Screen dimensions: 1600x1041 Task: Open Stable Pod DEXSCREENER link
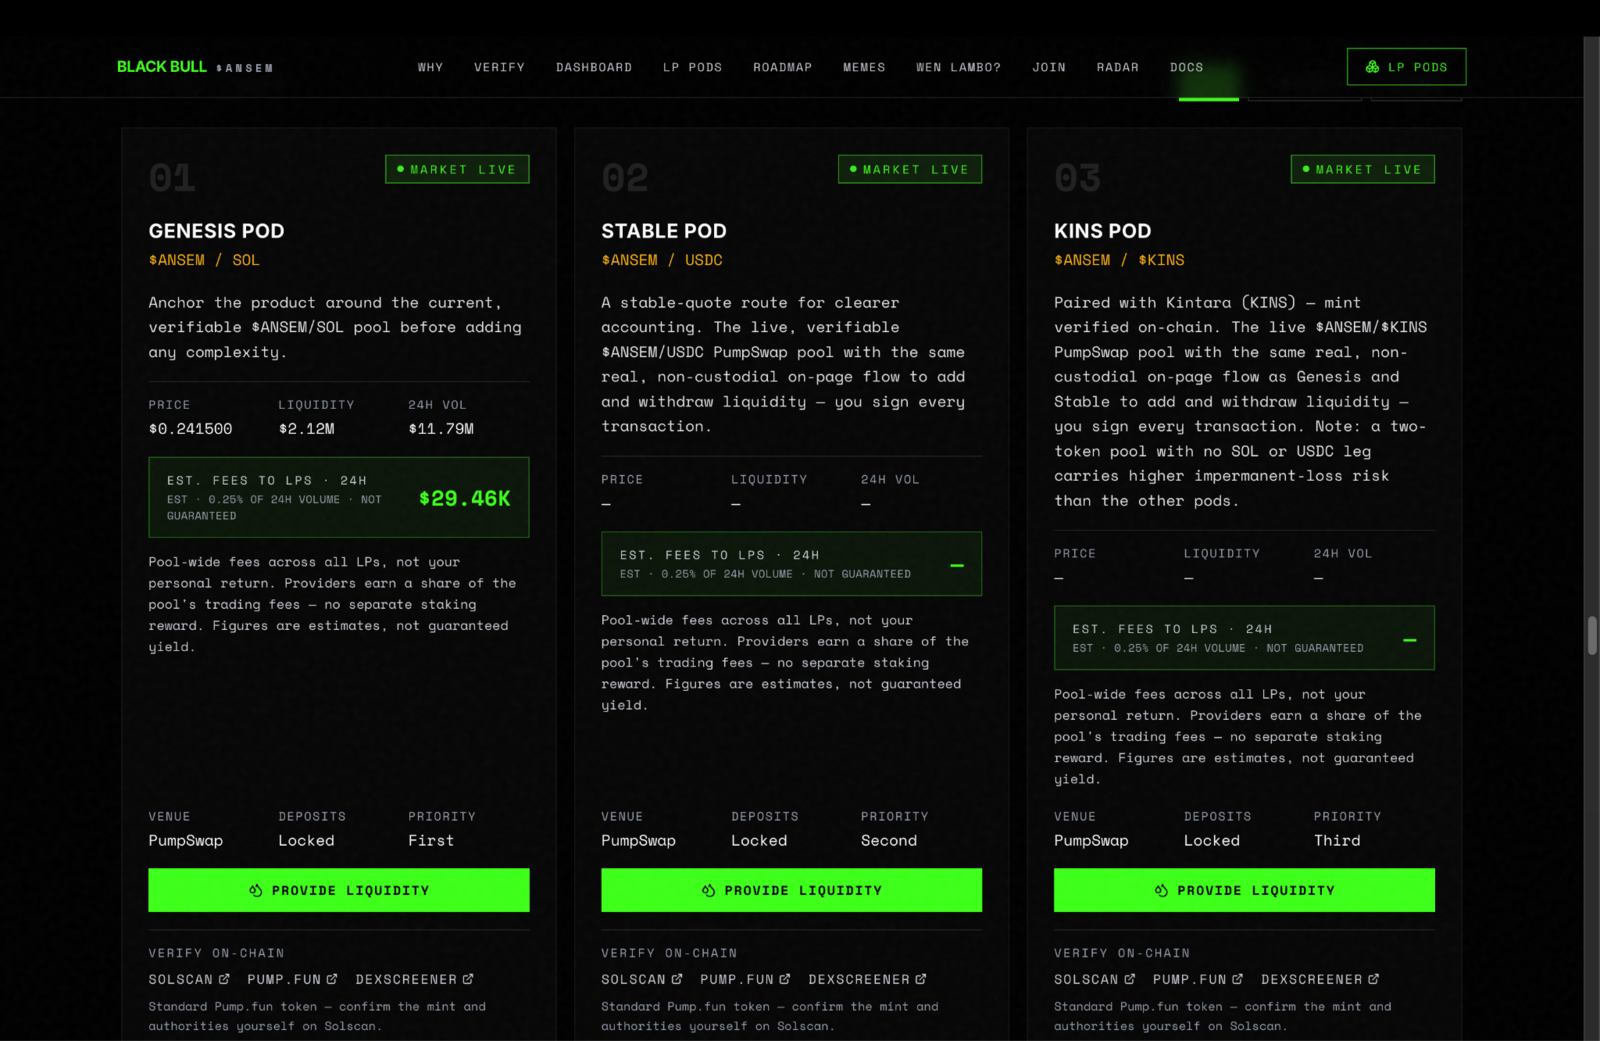click(867, 979)
